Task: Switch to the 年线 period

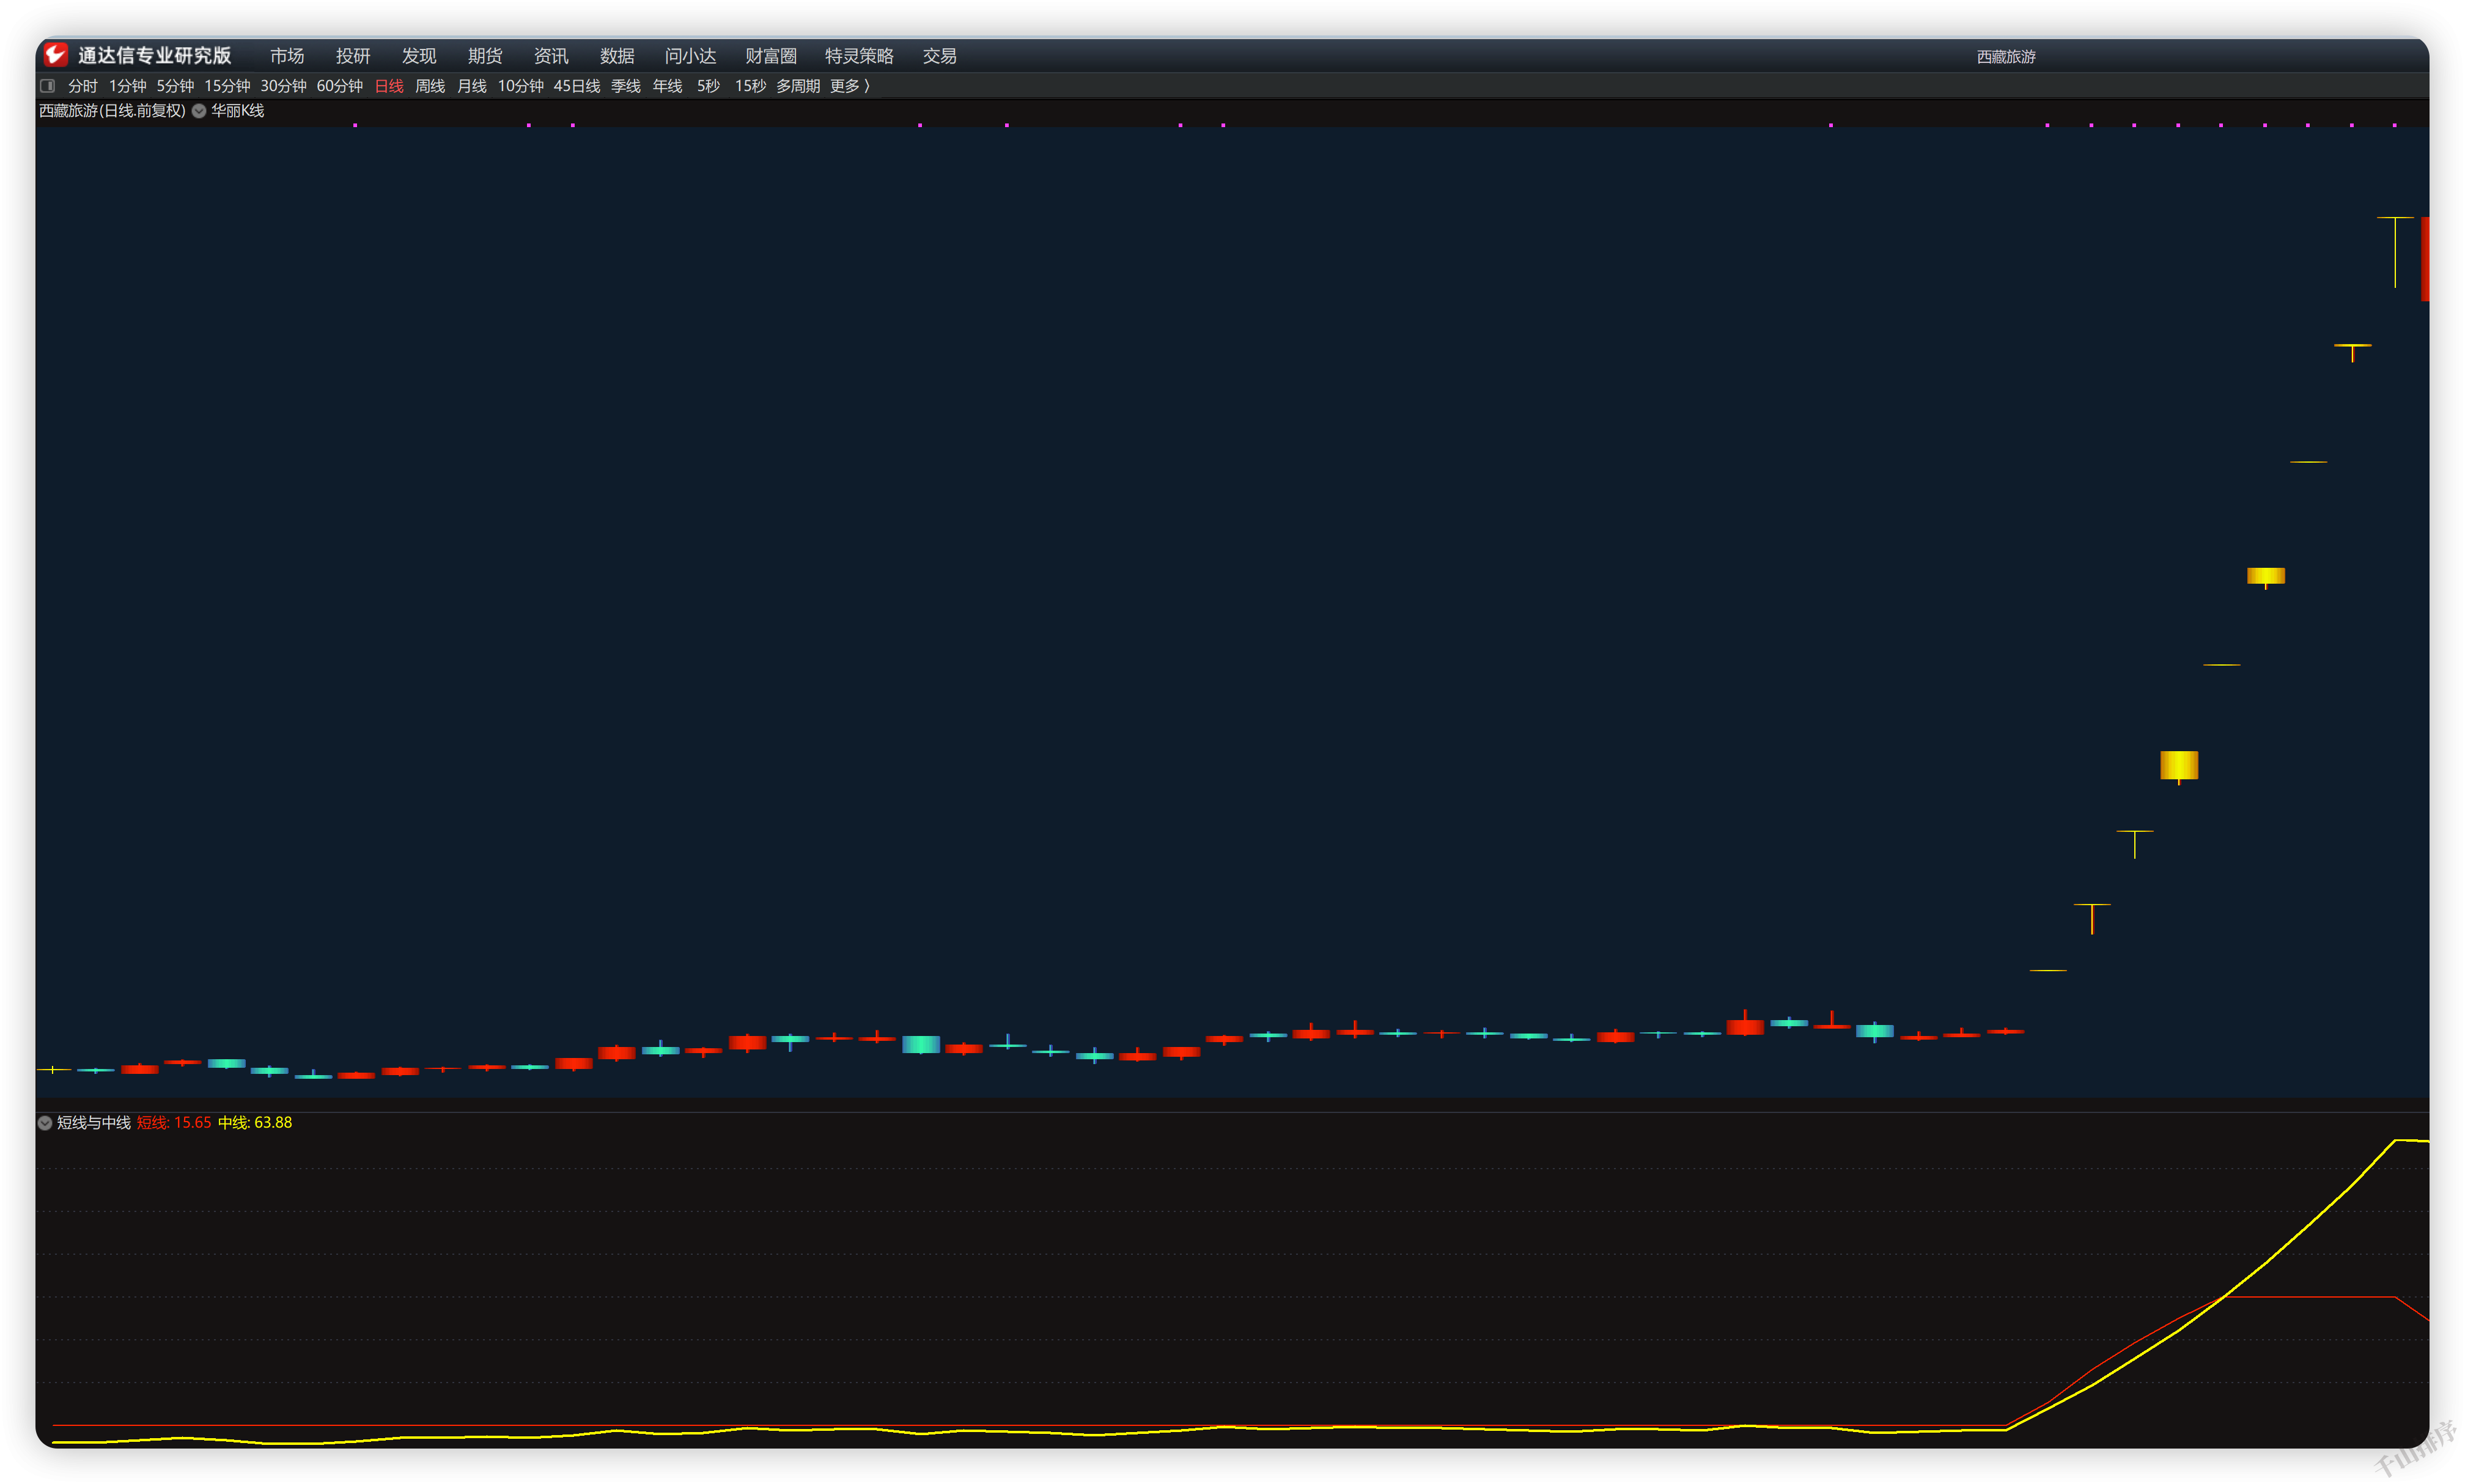Action: click(667, 86)
